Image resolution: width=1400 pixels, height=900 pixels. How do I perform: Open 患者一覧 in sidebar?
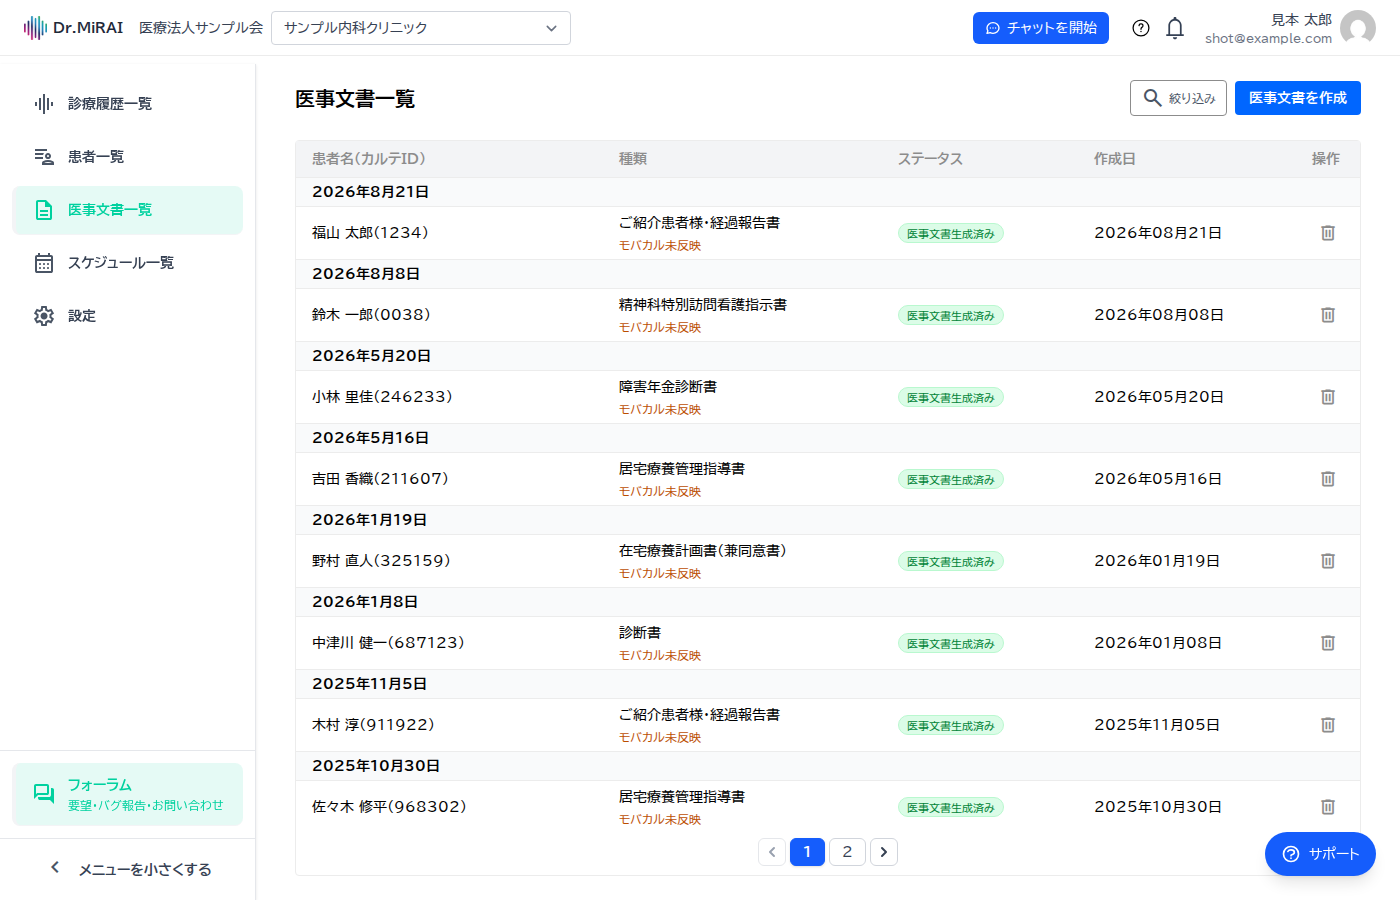pyautogui.click(x=128, y=157)
